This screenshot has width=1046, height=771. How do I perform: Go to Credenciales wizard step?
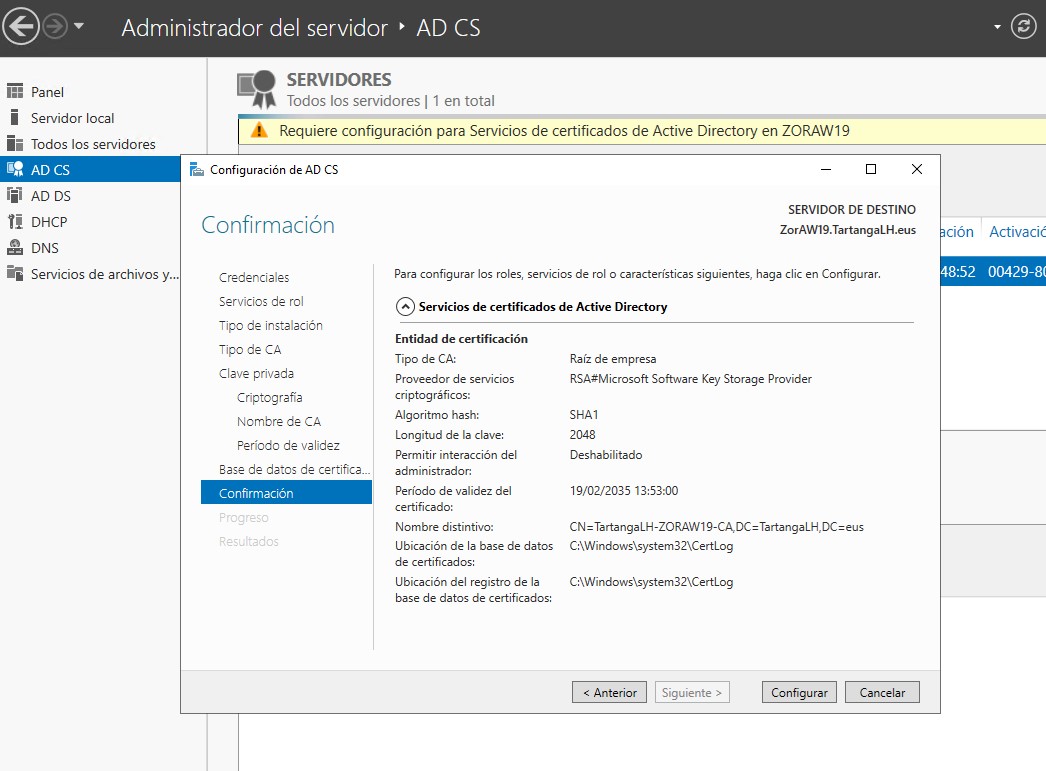[254, 277]
